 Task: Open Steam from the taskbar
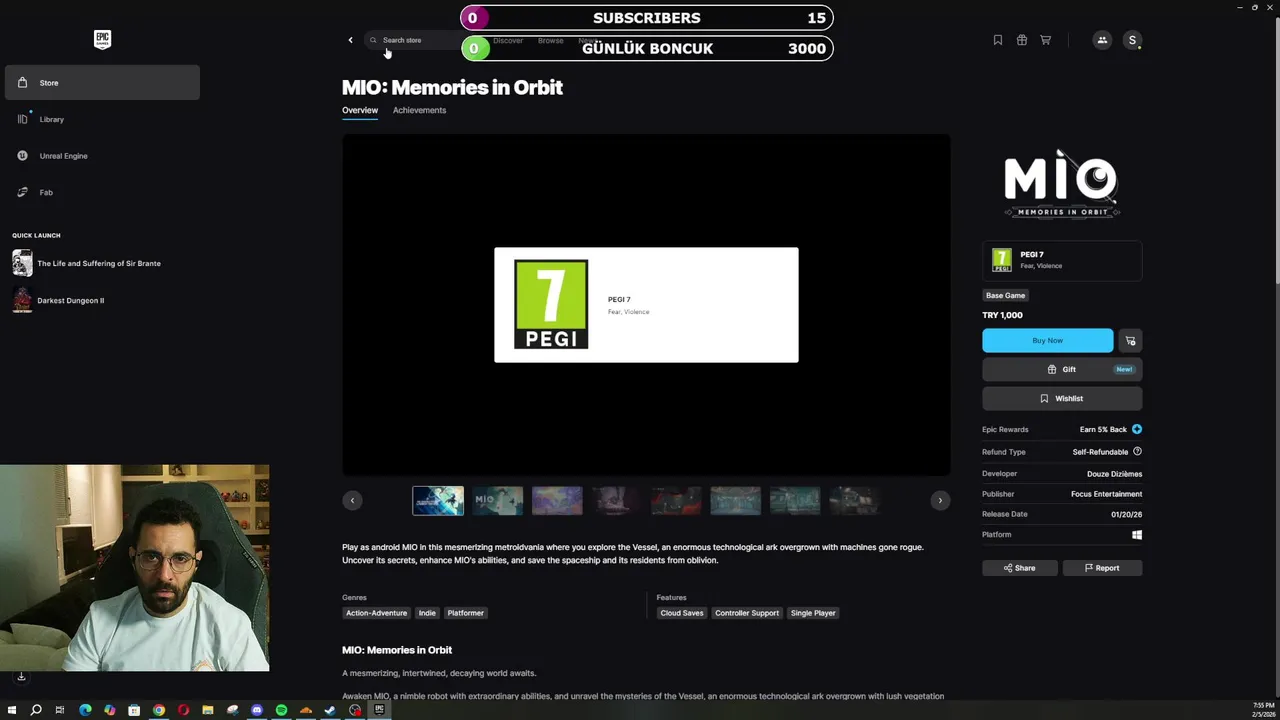pos(330,710)
